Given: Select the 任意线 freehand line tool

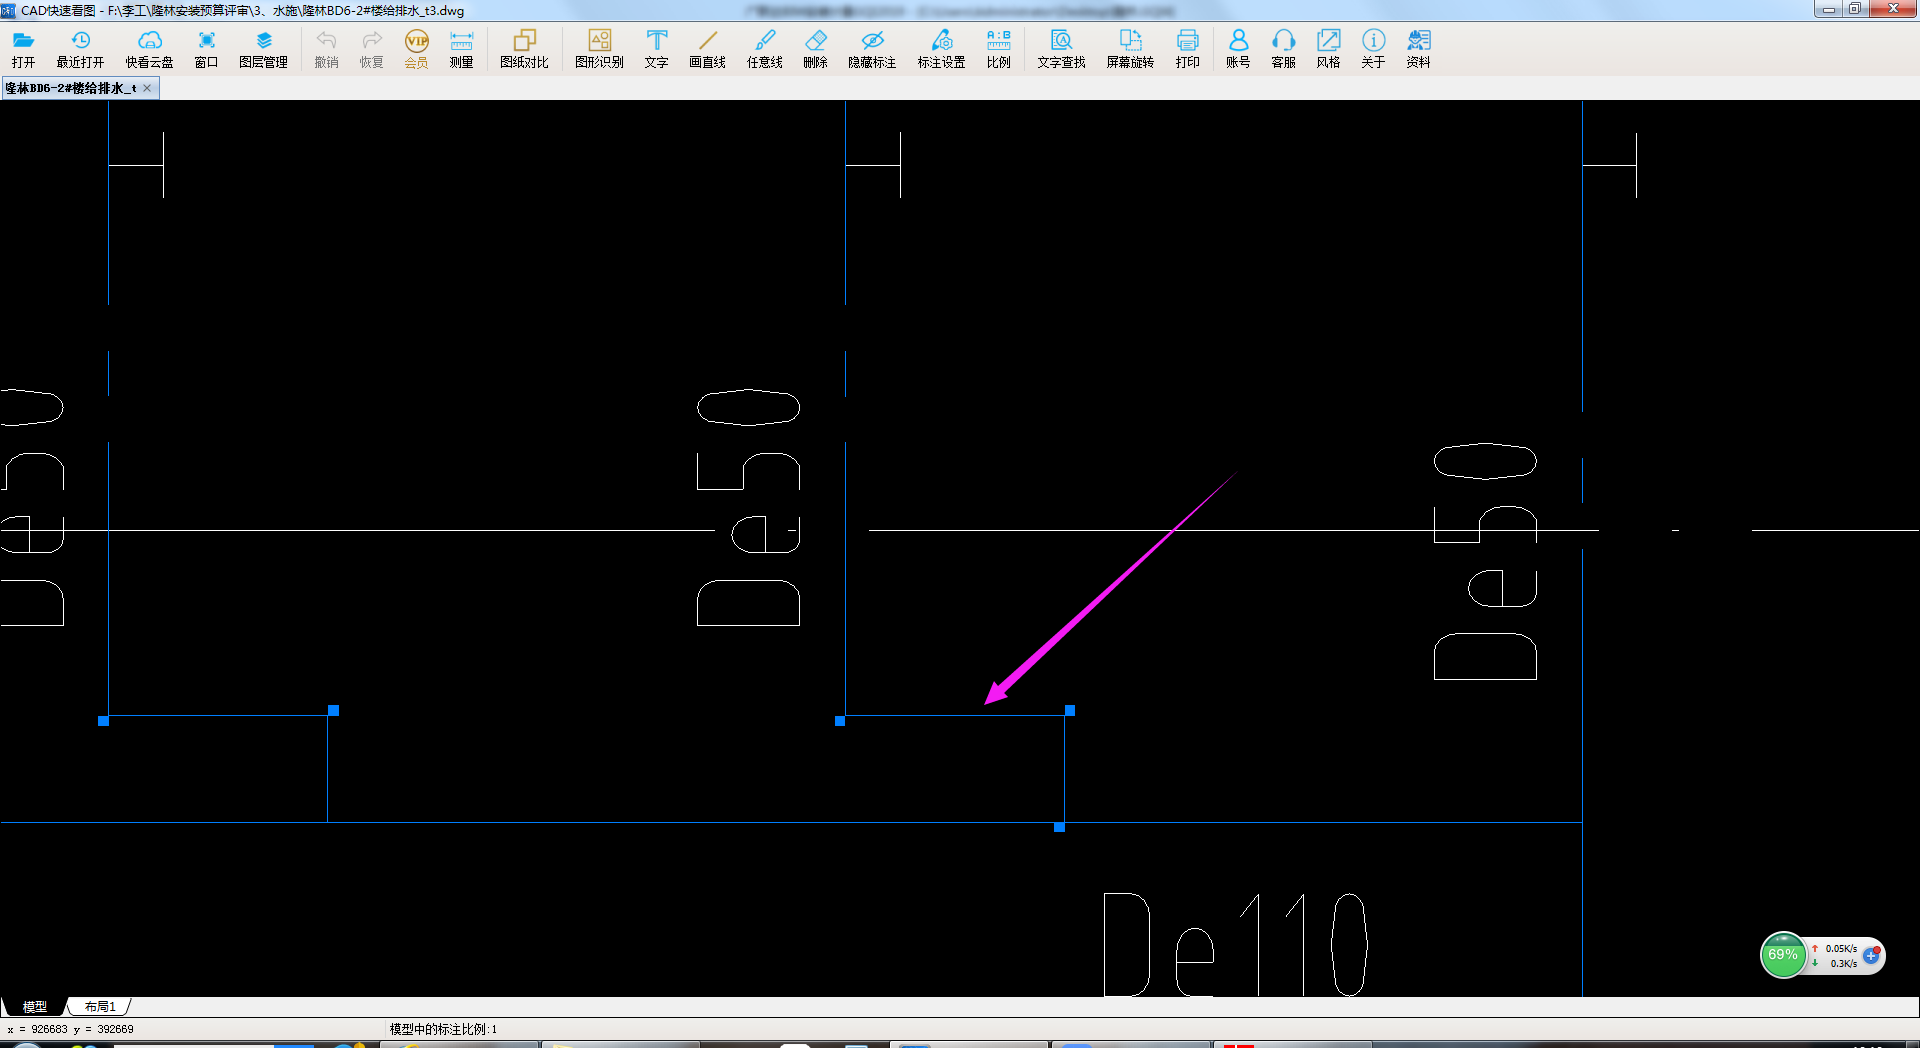Looking at the screenshot, I should 764,49.
